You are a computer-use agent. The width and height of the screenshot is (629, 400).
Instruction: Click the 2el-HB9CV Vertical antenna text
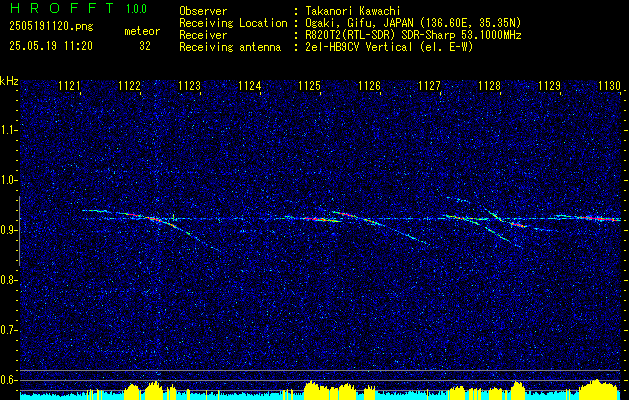point(390,47)
